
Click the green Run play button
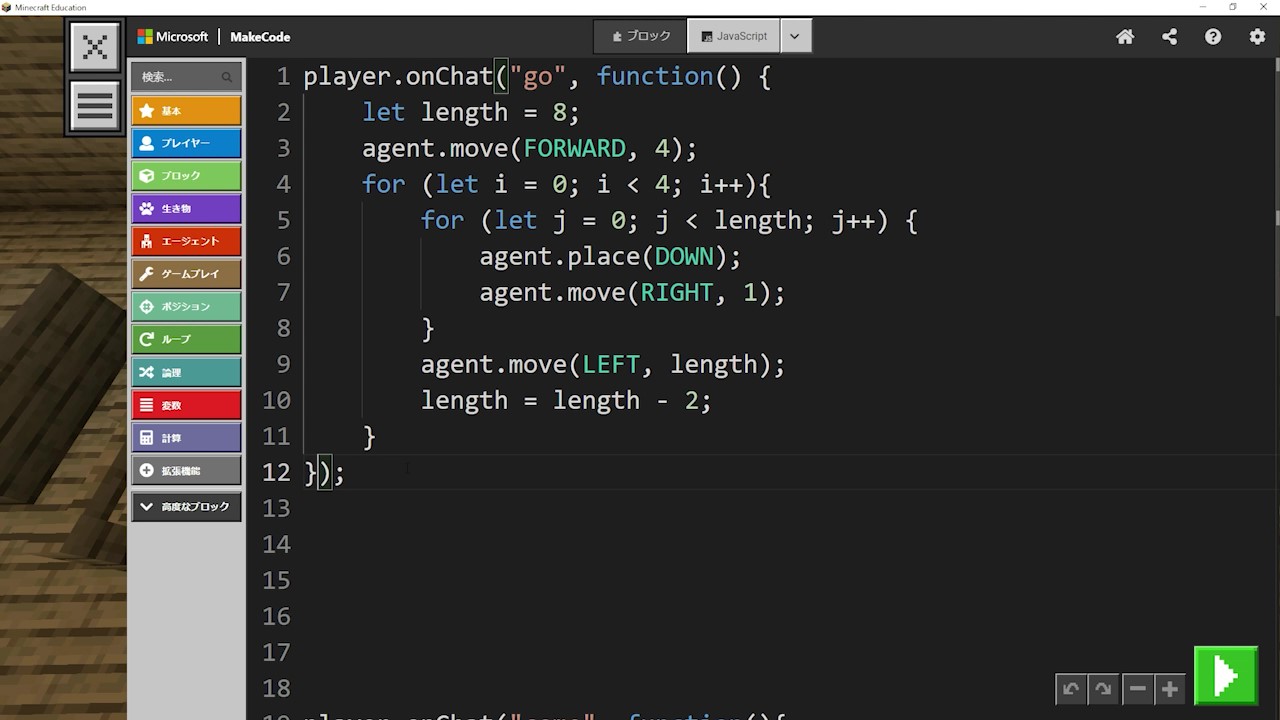click(1225, 676)
